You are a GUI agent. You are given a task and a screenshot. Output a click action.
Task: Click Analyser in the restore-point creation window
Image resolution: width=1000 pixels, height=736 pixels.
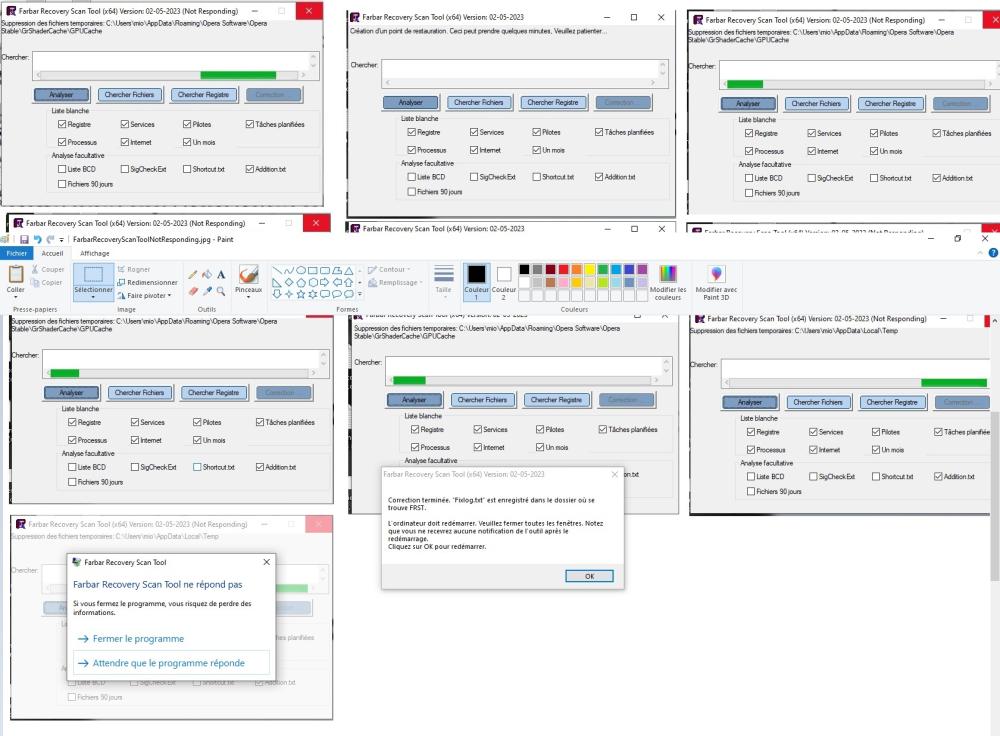click(x=411, y=102)
